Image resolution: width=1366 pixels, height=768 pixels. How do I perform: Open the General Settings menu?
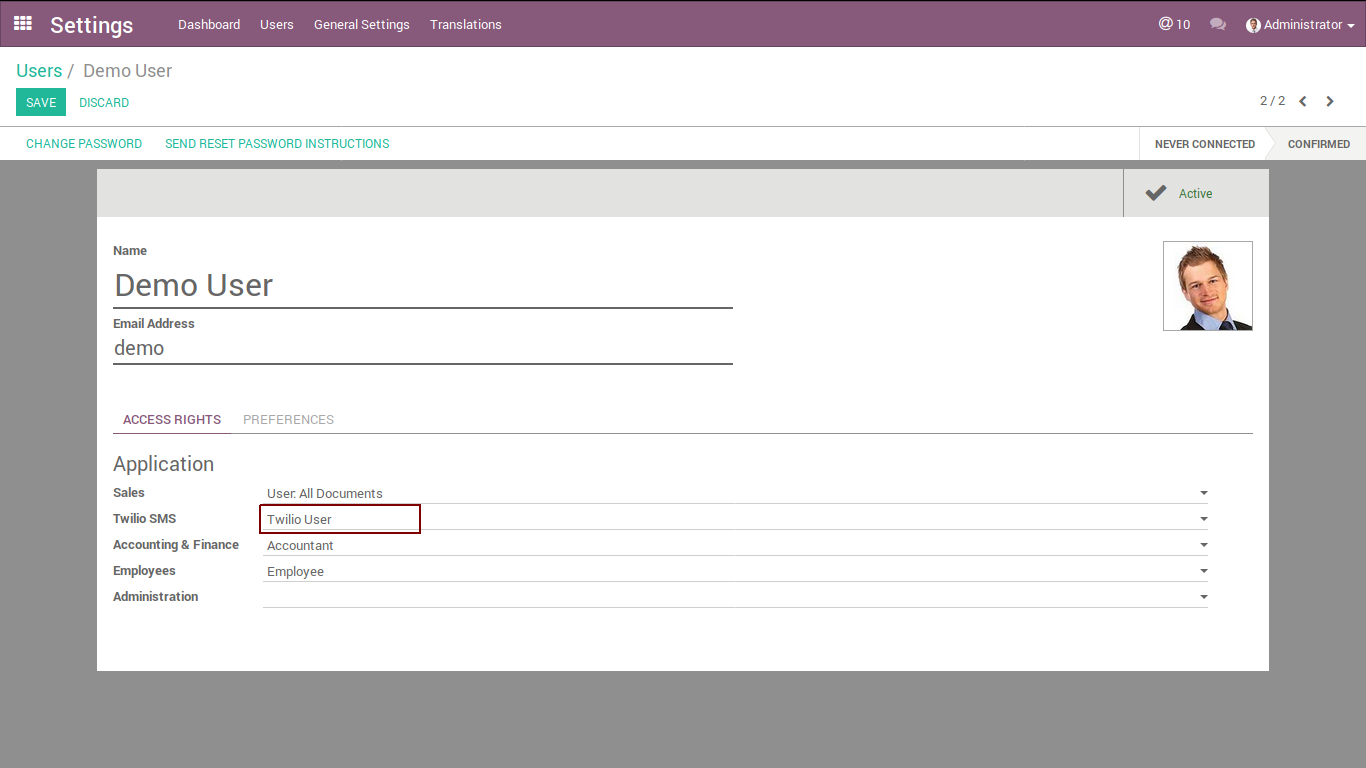click(x=361, y=24)
